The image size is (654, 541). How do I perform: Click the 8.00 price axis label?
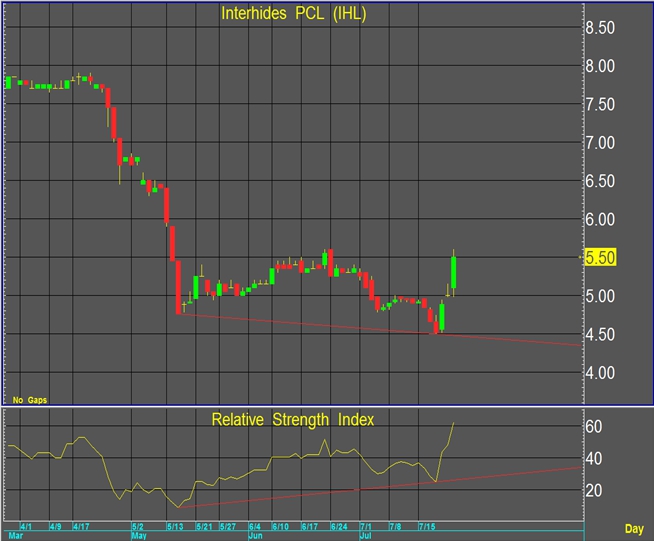click(600, 66)
